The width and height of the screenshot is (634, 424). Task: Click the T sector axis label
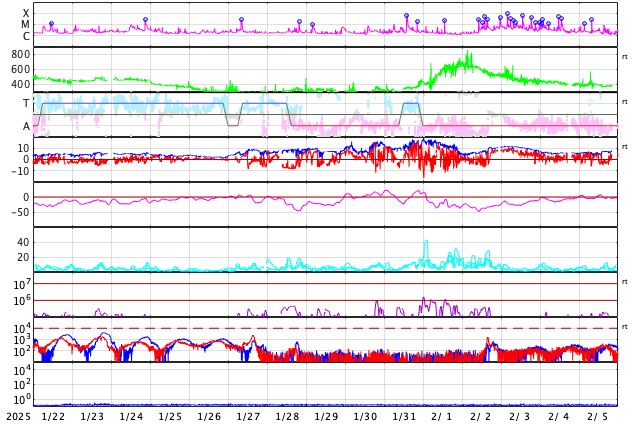[26, 103]
